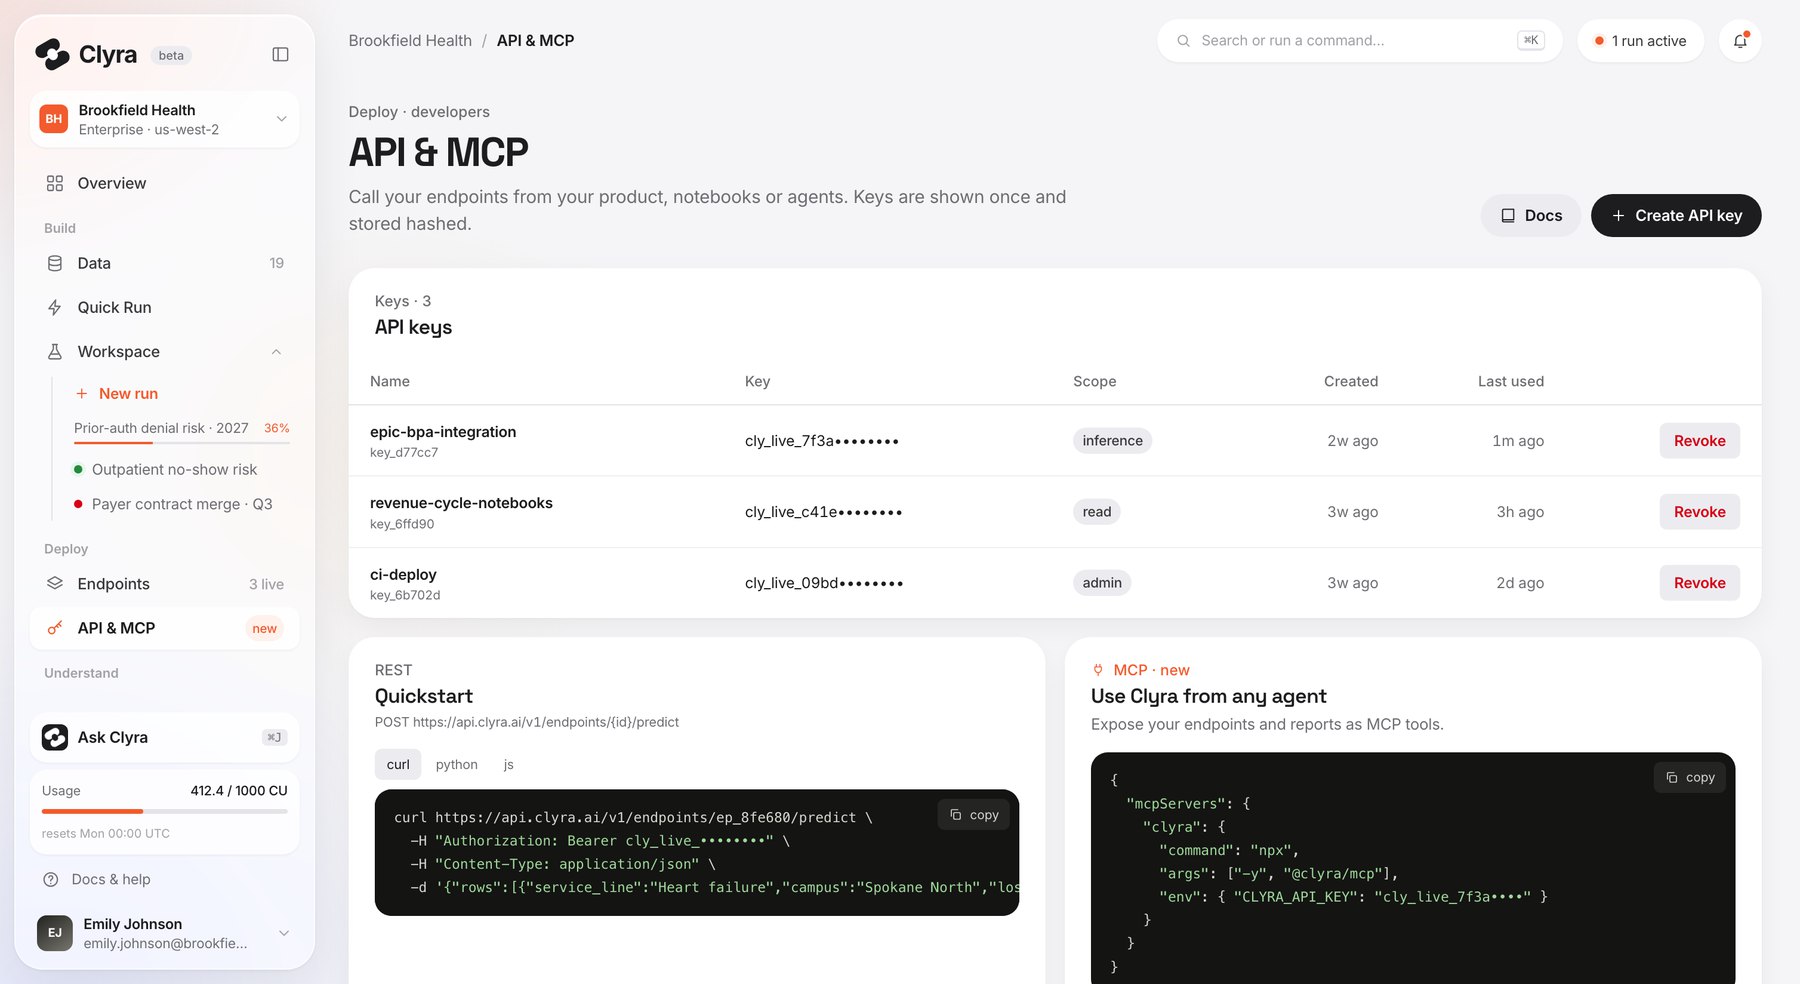
Task: Click the cly_live_7f3a masked key text
Action: [x=822, y=441]
